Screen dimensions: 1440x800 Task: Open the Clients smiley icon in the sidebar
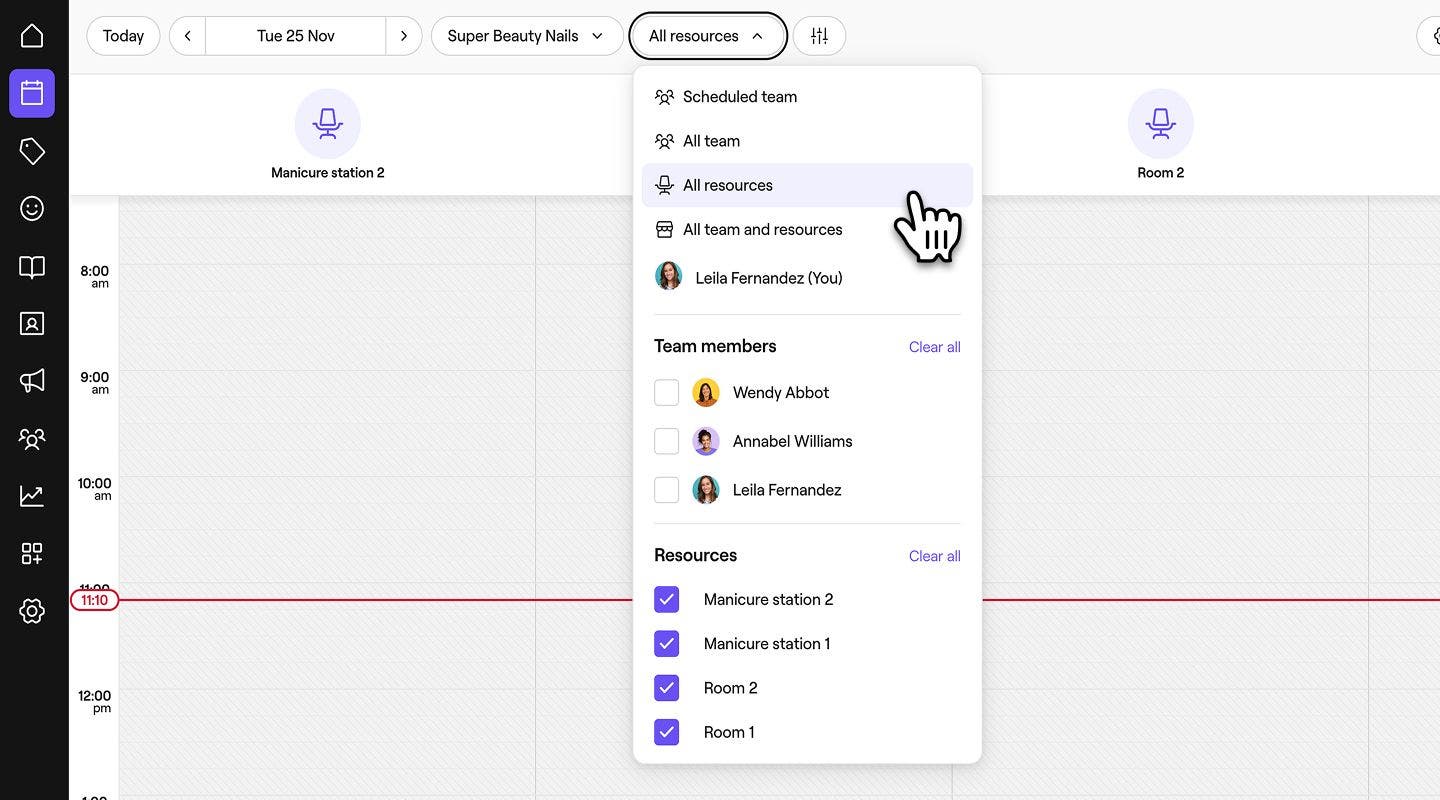pyautogui.click(x=31, y=208)
